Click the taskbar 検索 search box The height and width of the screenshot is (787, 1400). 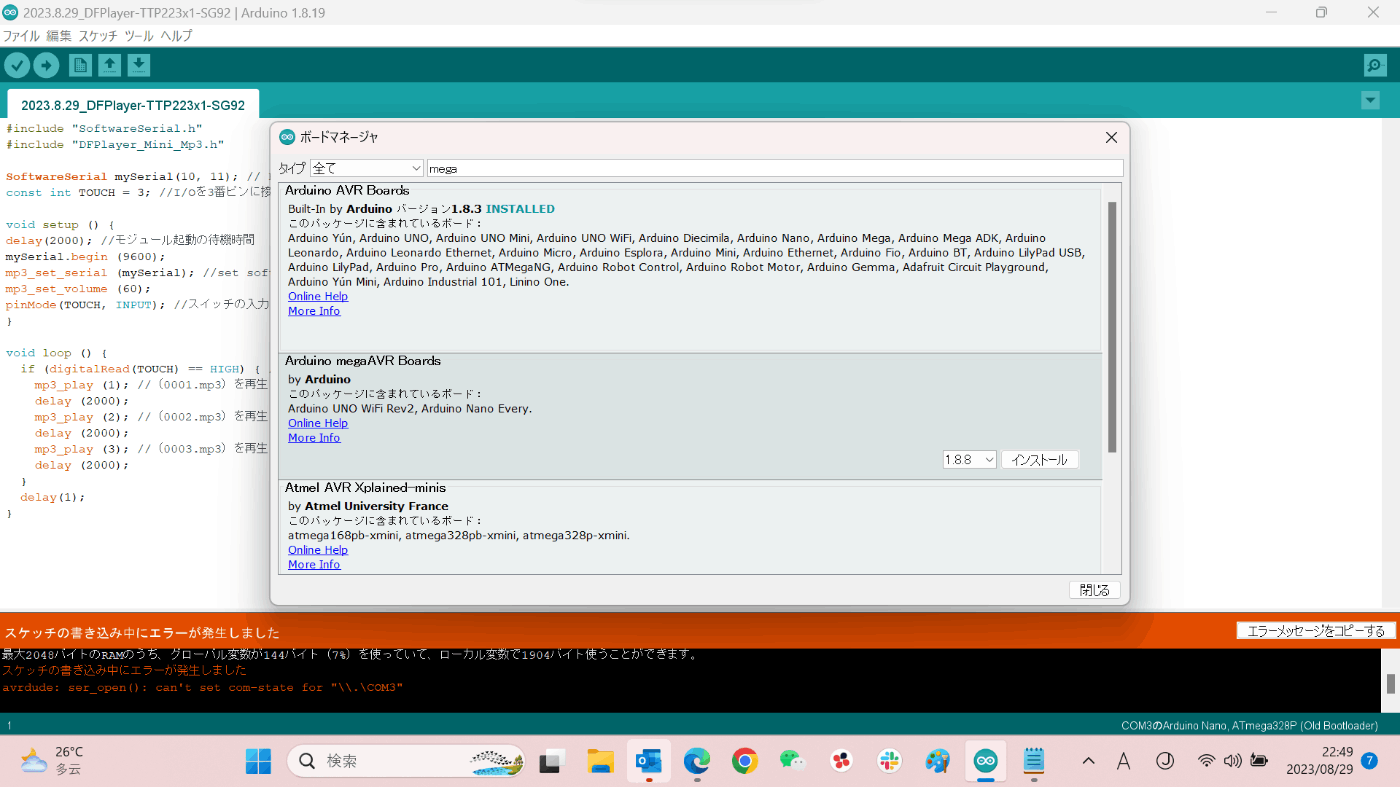406,761
